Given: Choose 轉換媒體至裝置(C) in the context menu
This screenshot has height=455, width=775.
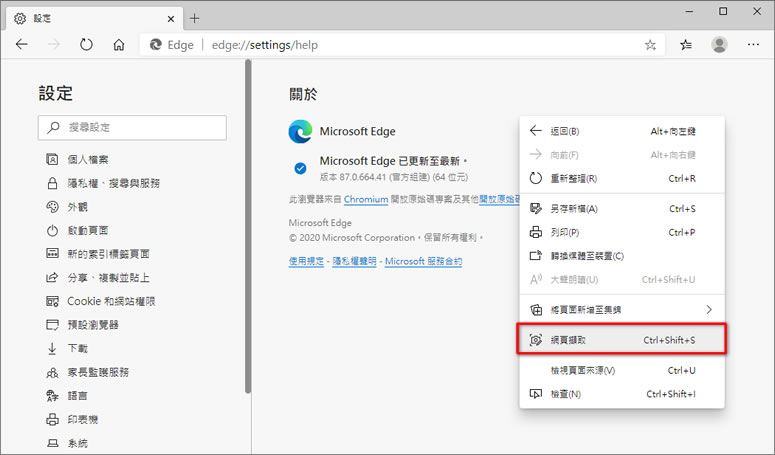Looking at the screenshot, I should 622,256.
